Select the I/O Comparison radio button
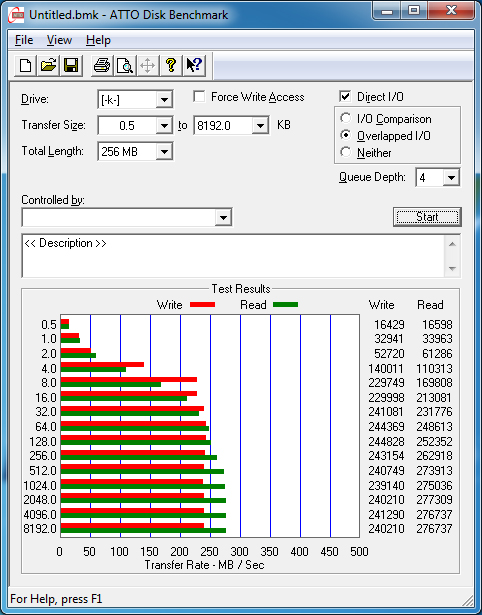Screen dimensions: 482x615 click(346, 118)
